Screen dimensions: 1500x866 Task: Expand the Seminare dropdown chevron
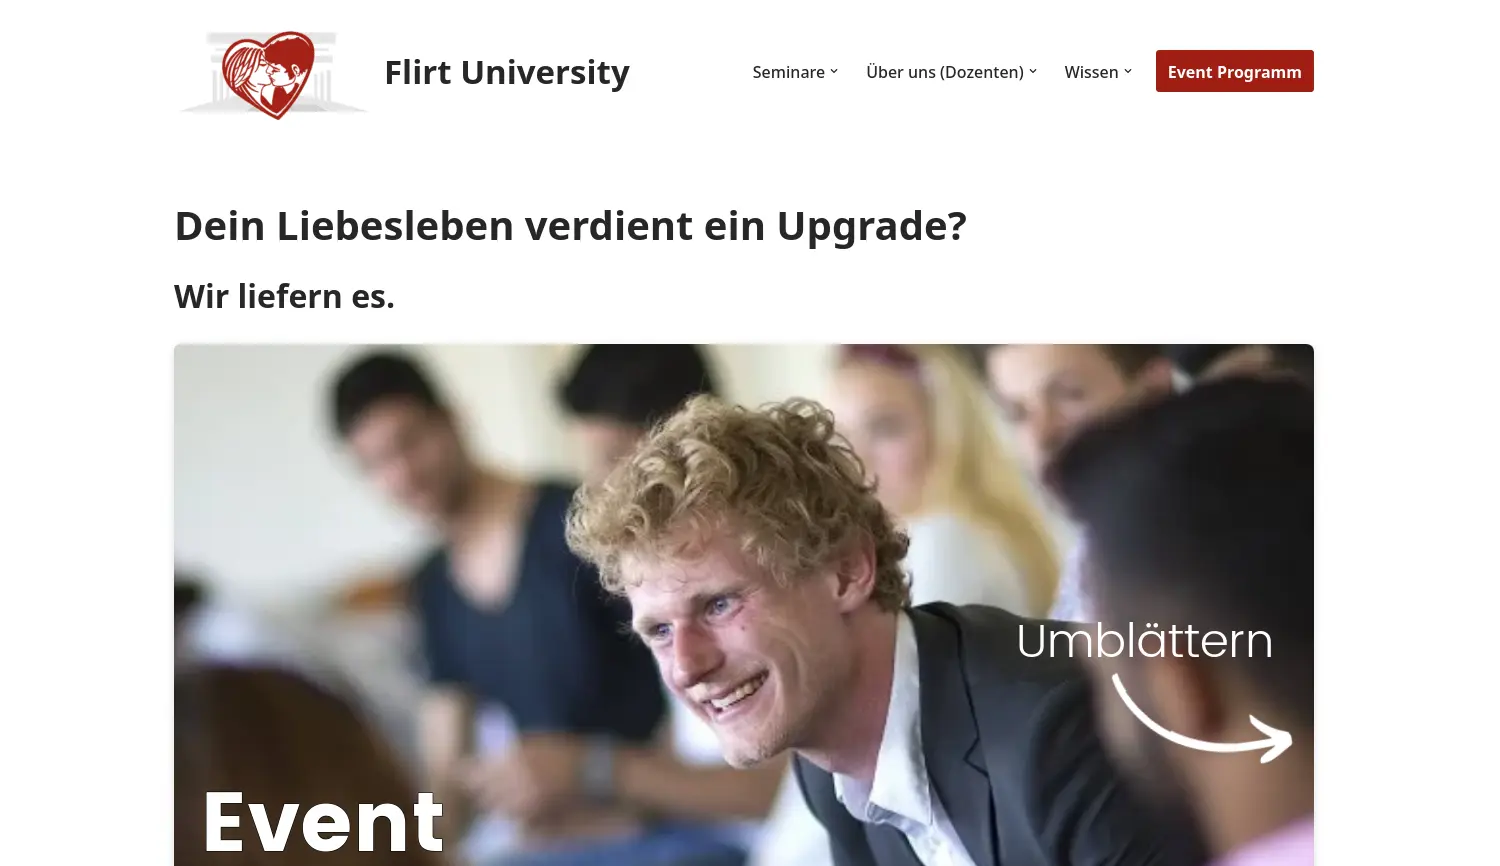click(834, 71)
